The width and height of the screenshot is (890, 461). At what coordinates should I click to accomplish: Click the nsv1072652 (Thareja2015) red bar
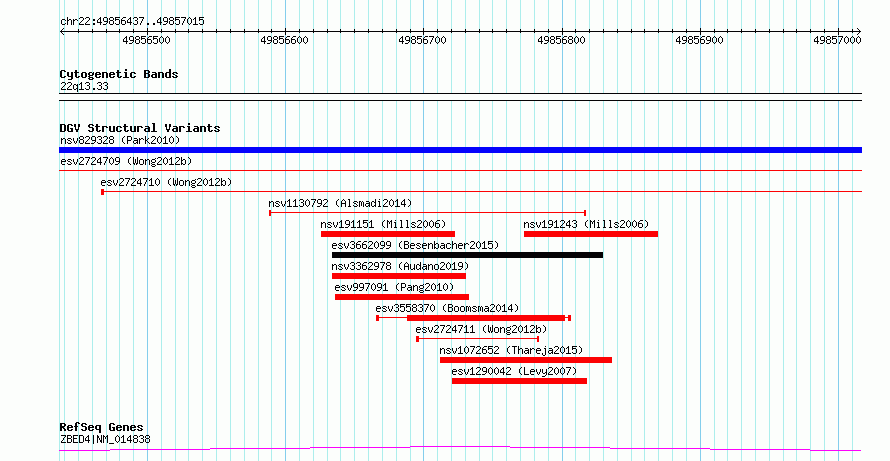[x=526, y=360]
